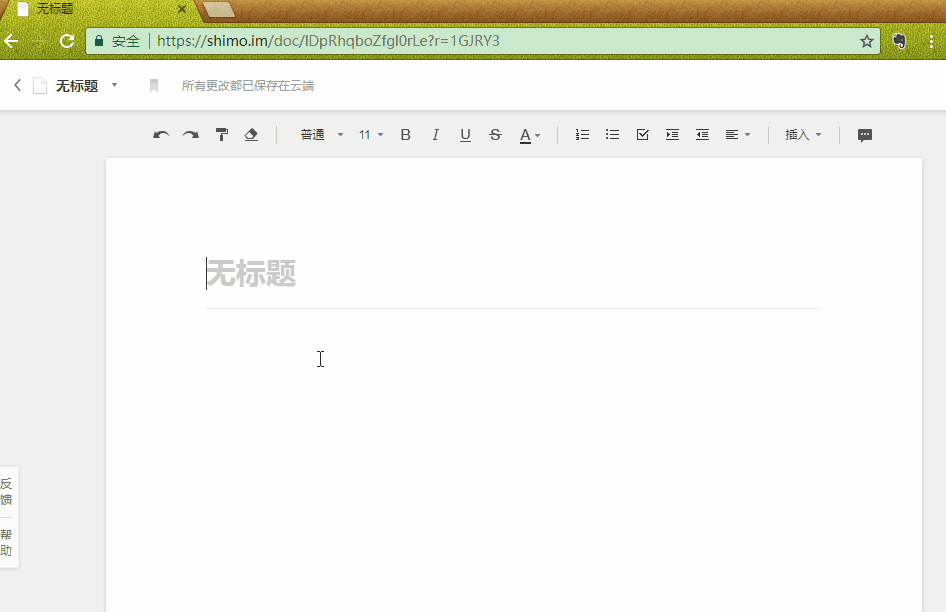Increase paragraph indent
This screenshot has height=612, width=946.
(x=672, y=135)
